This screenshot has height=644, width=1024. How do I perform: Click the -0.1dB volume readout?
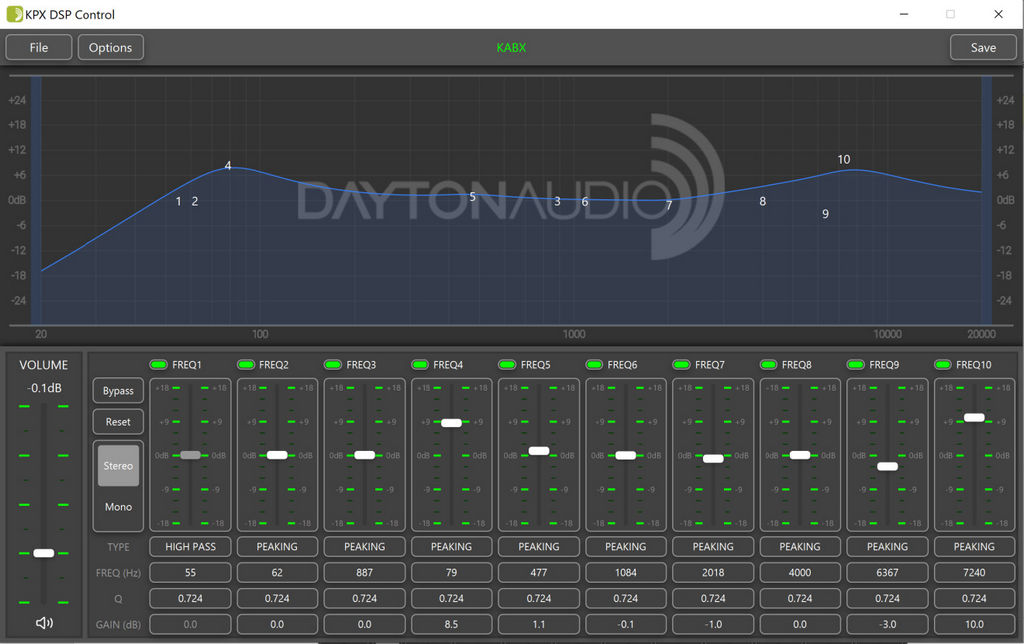tap(44, 388)
